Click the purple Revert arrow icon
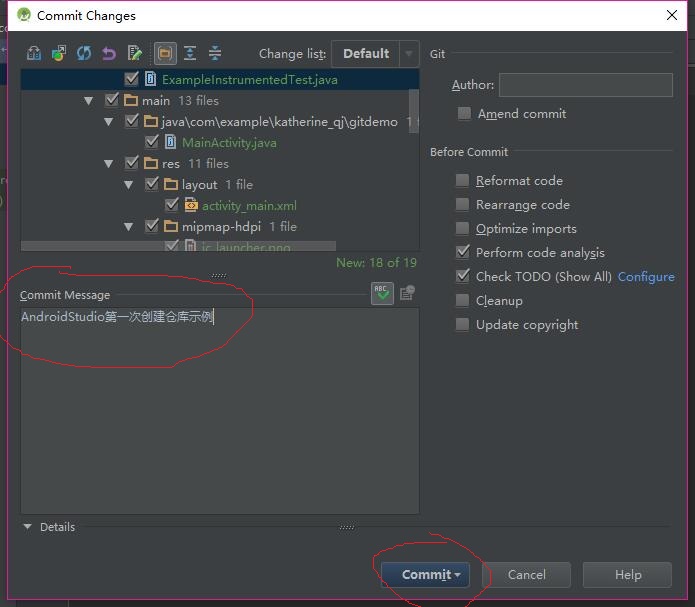Screen dimensions: 695x607 click(109, 54)
